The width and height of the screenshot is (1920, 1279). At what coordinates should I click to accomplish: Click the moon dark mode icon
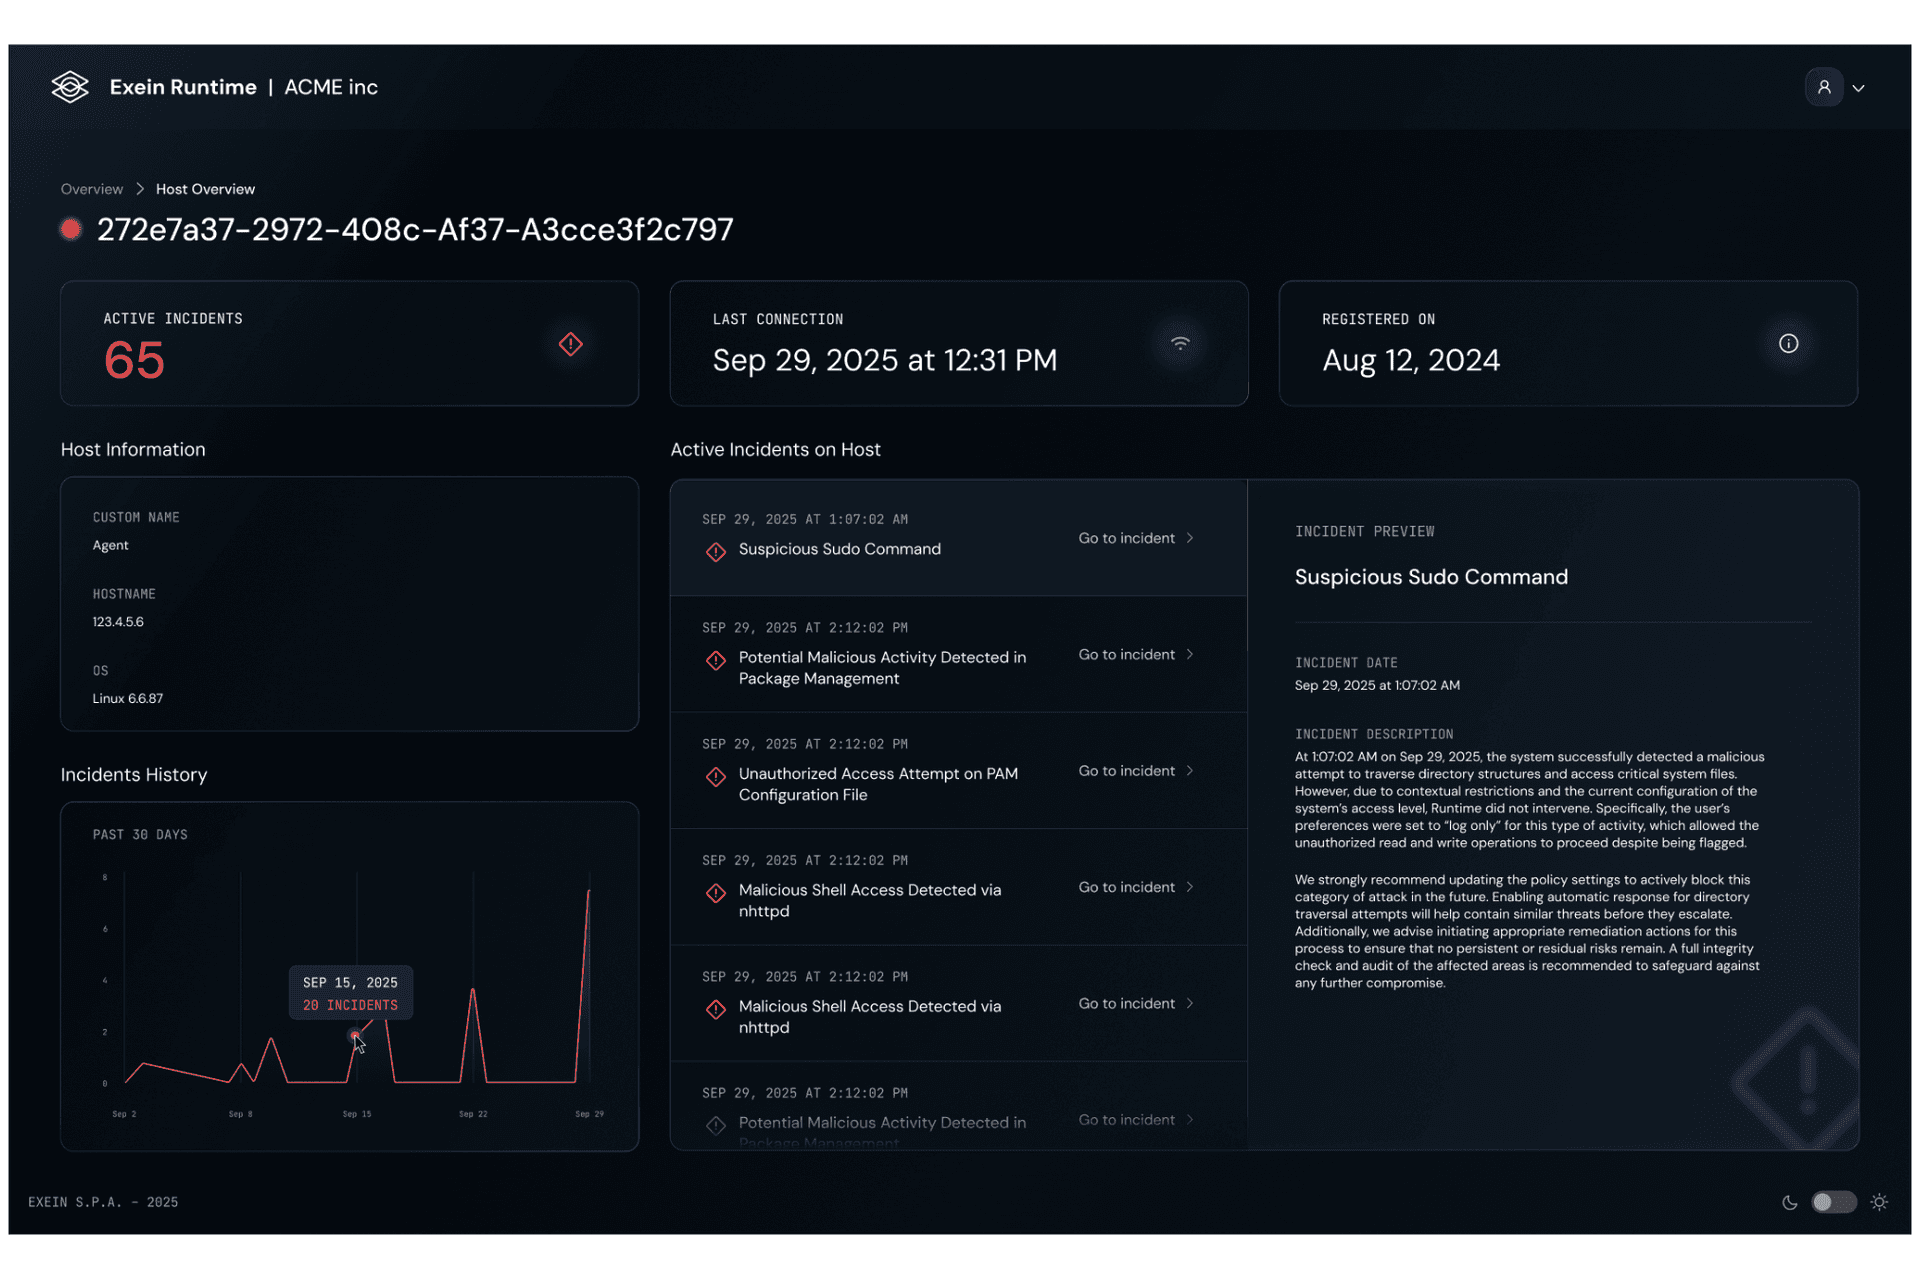point(1789,1202)
